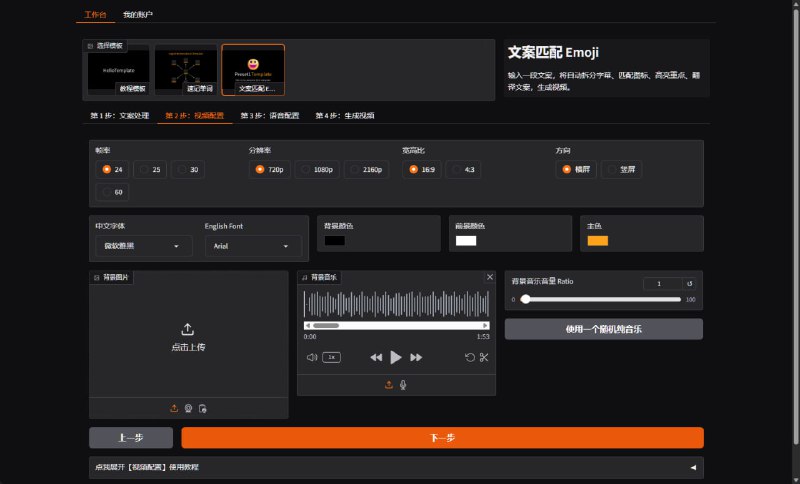The width and height of the screenshot is (800, 484).
Task: Choose the 文案匹配 Emoji template thumbnail
Action: coord(253,70)
